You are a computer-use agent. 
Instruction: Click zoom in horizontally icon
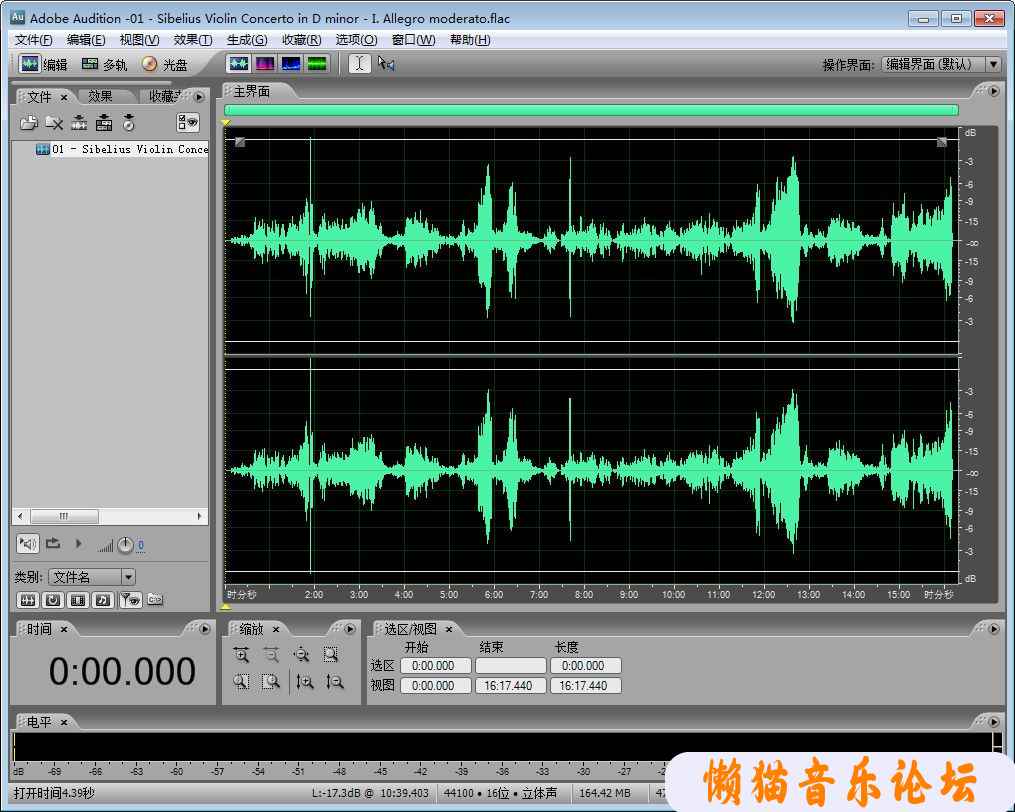[241, 655]
